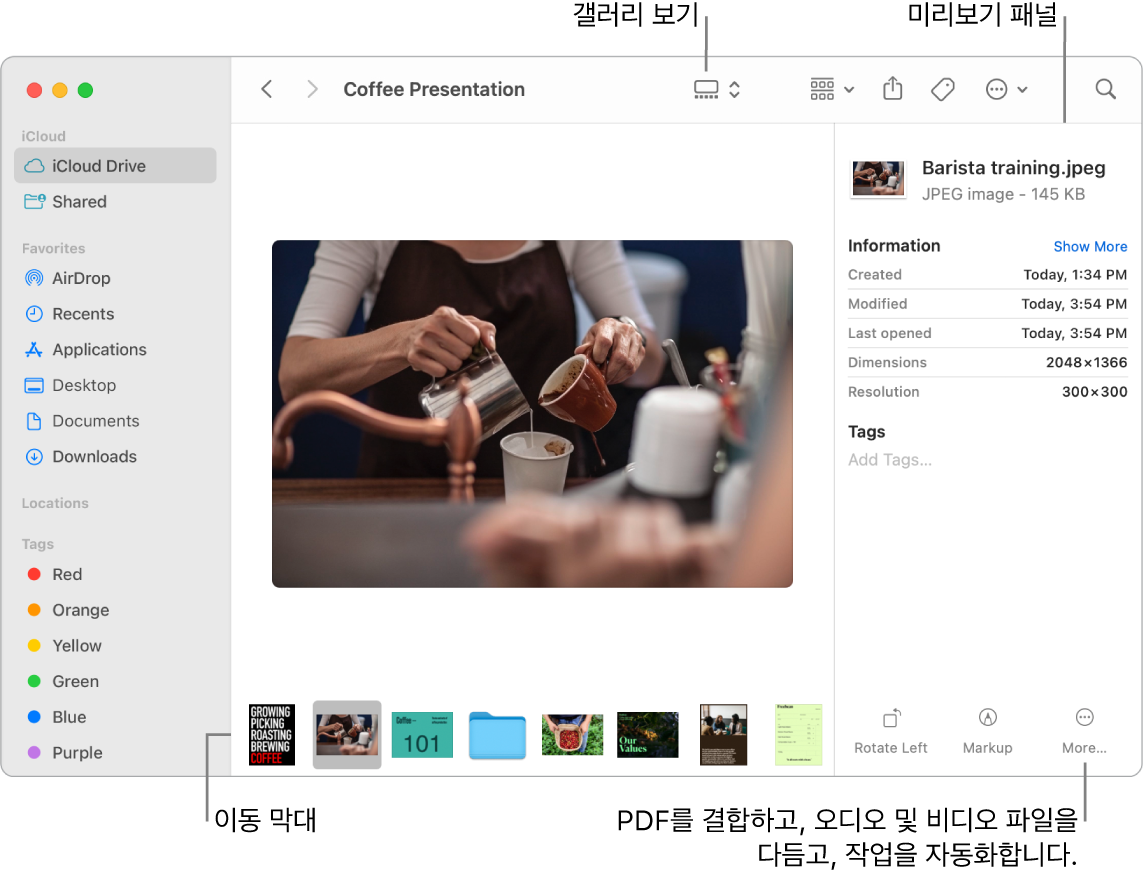The width and height of the screenshot is (1144, 878).
Task: Click the Share icon in the toolbar
Action: click(891, 89)
